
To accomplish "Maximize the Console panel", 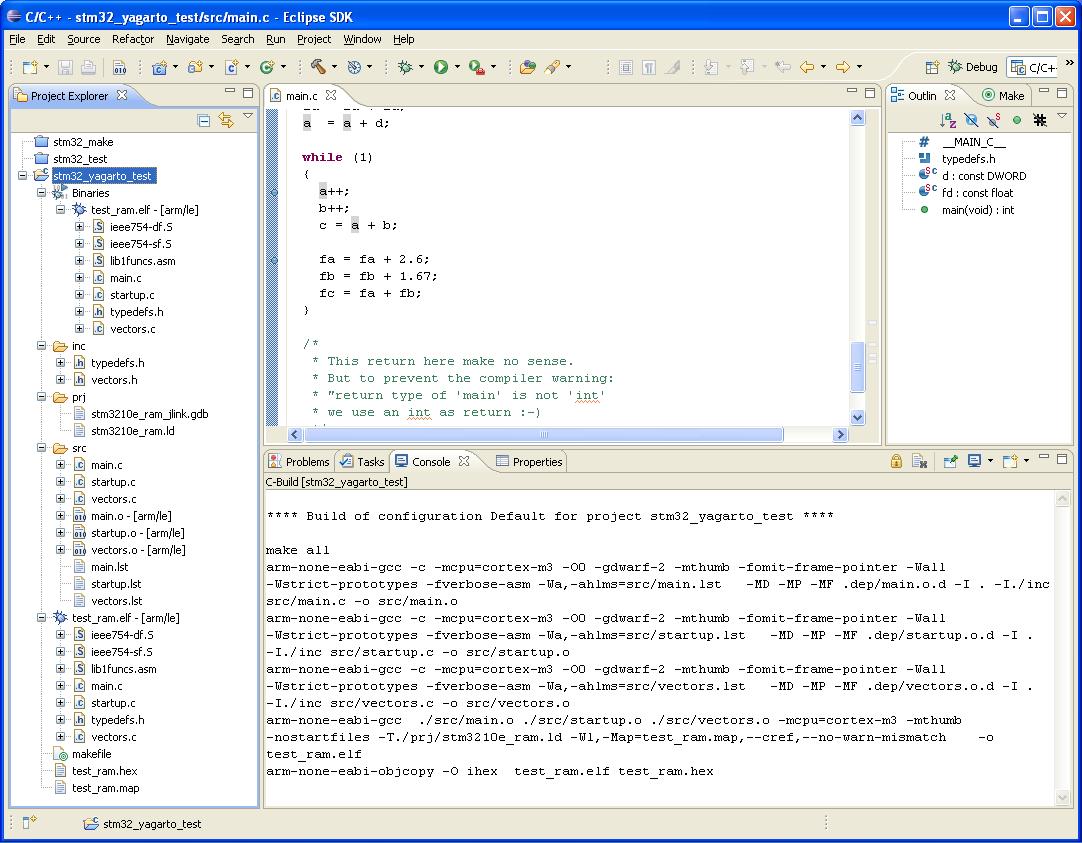I will click(x=1062, y=458).
